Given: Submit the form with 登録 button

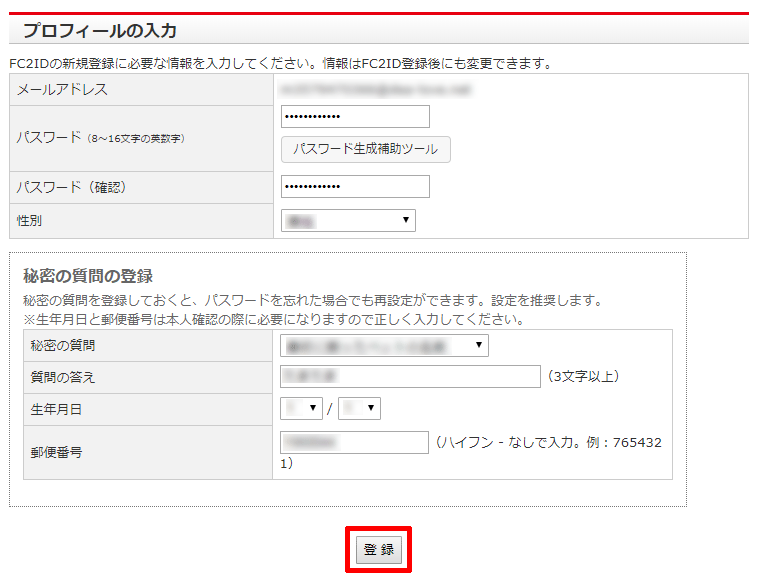Looking at the screenshot, I should pos(379,550).
